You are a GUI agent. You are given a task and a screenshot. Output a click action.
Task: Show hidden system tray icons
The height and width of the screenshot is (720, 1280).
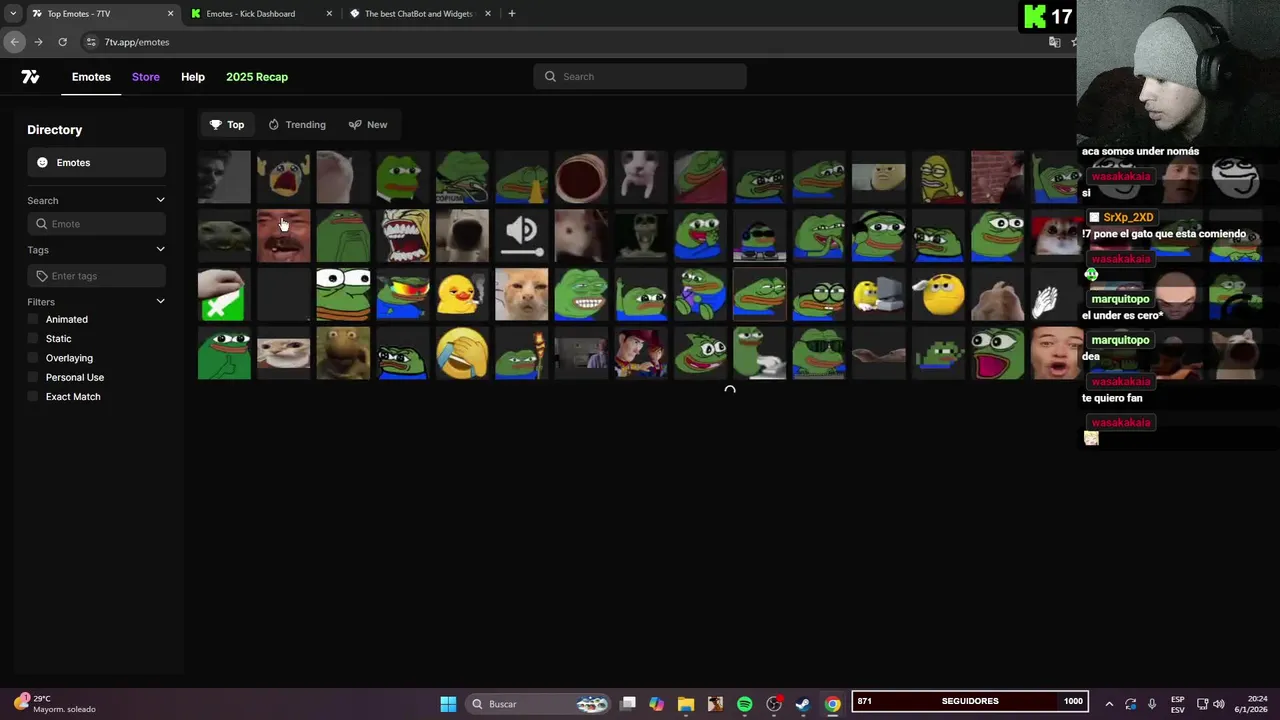pos(1108,704)
